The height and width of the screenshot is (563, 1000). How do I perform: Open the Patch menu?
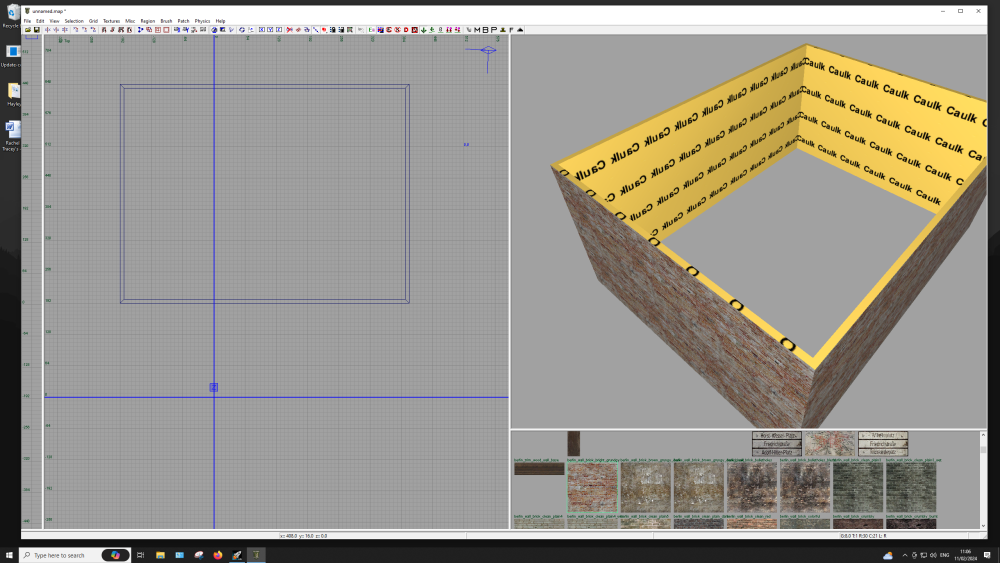(184, 21)
